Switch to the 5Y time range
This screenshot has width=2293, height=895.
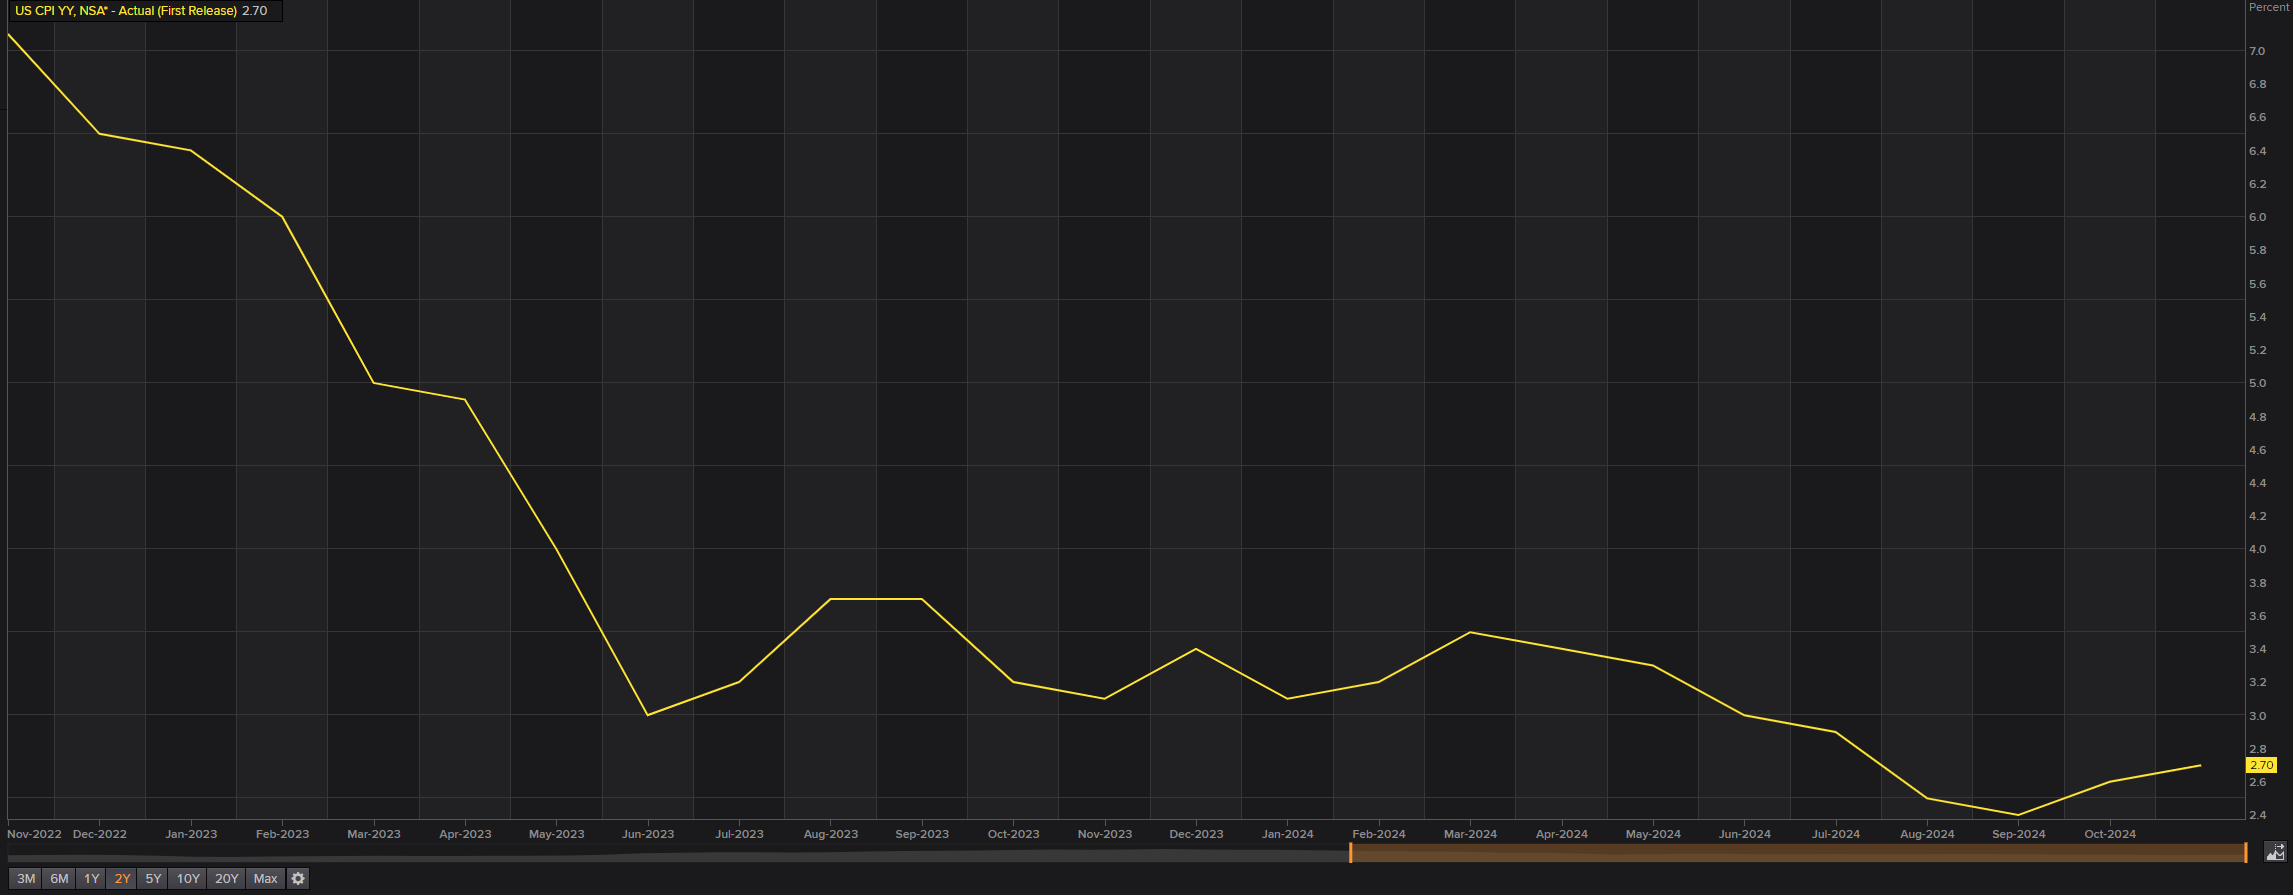click(153, 879)
